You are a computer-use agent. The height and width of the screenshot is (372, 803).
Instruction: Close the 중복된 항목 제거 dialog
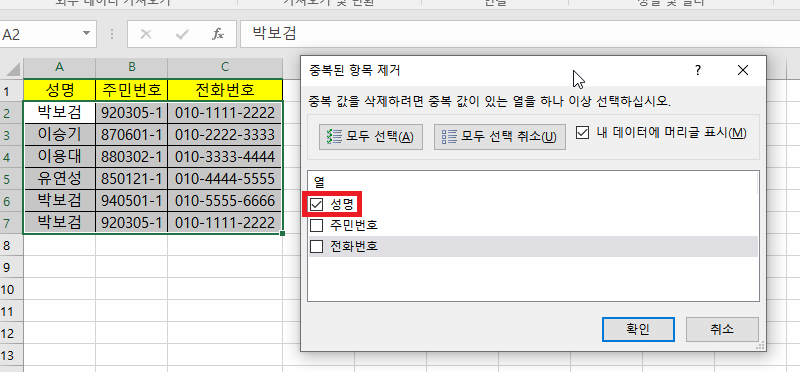[x=743, y=70]
